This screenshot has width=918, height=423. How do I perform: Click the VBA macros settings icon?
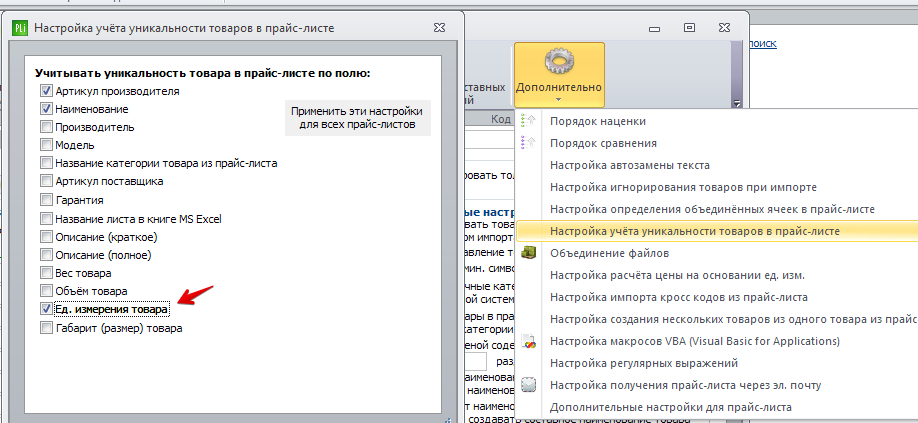(528, 341)
